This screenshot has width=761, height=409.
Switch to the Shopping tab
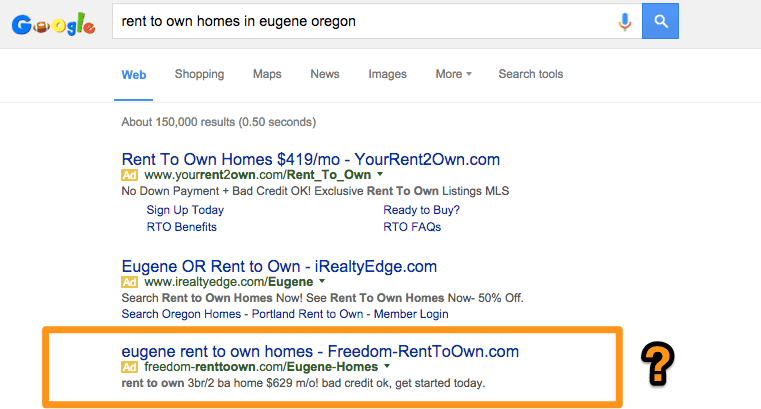coord(199,74)
